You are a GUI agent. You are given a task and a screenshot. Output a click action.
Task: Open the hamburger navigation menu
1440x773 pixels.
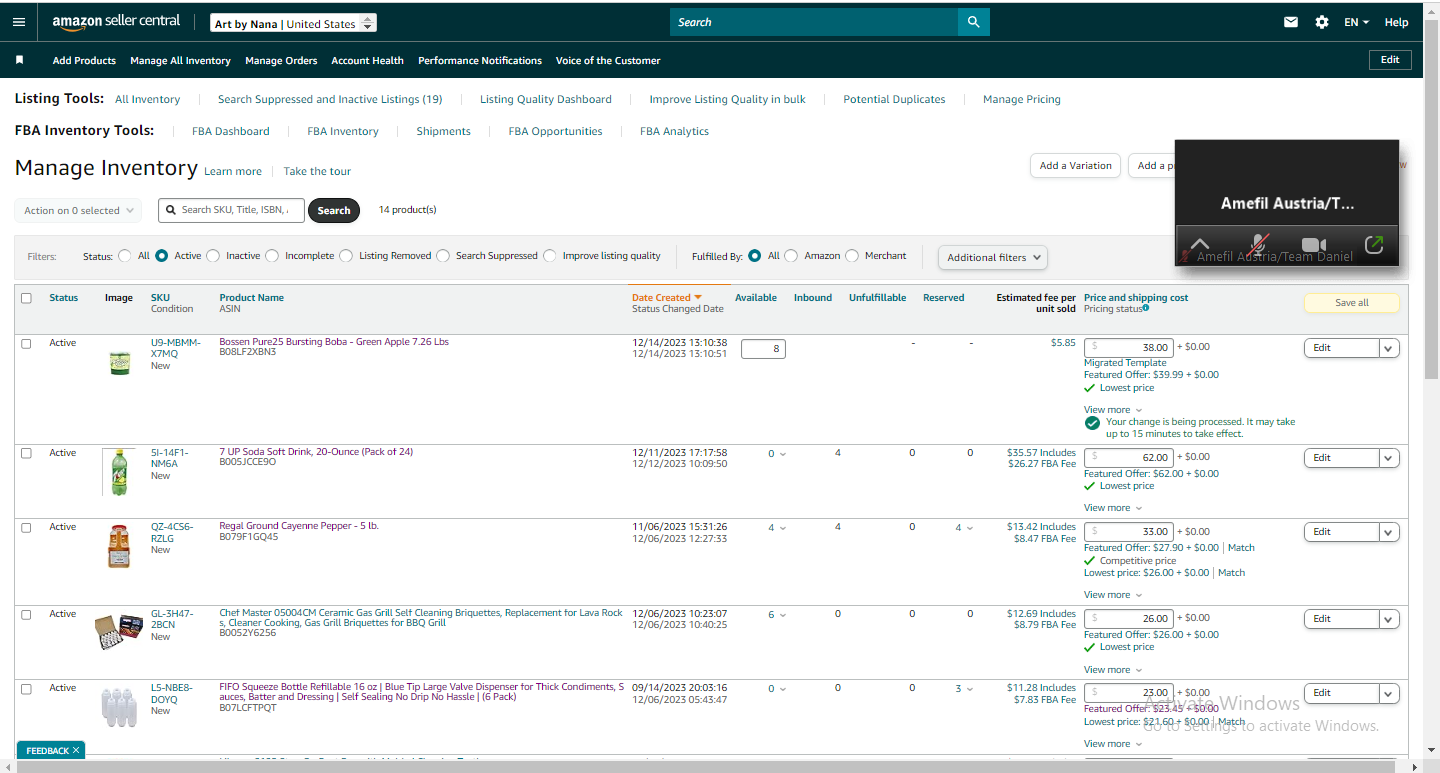[19, 22]
